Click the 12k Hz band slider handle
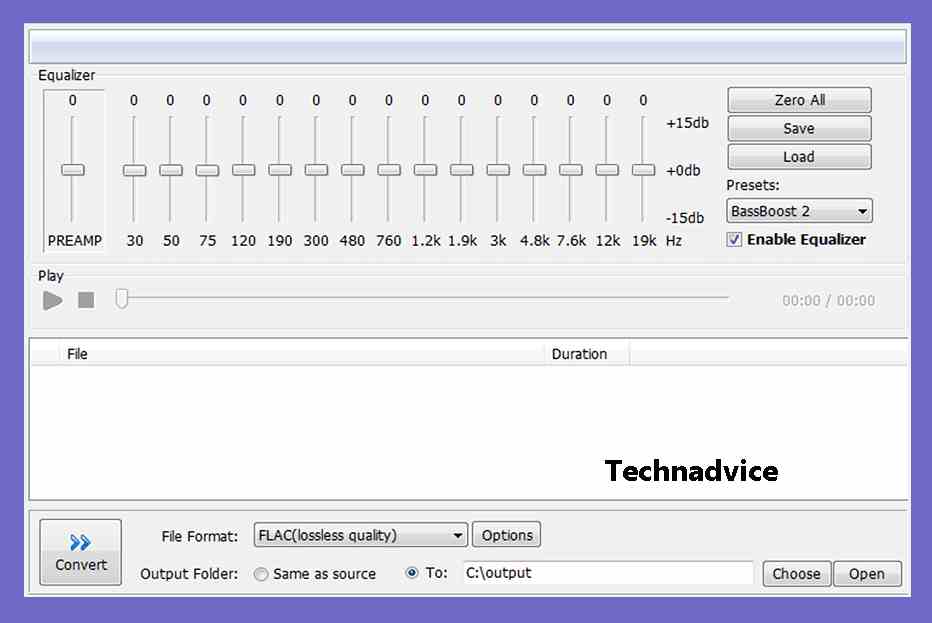The width and height of the screenshot is (932, 623). point(607,170)
